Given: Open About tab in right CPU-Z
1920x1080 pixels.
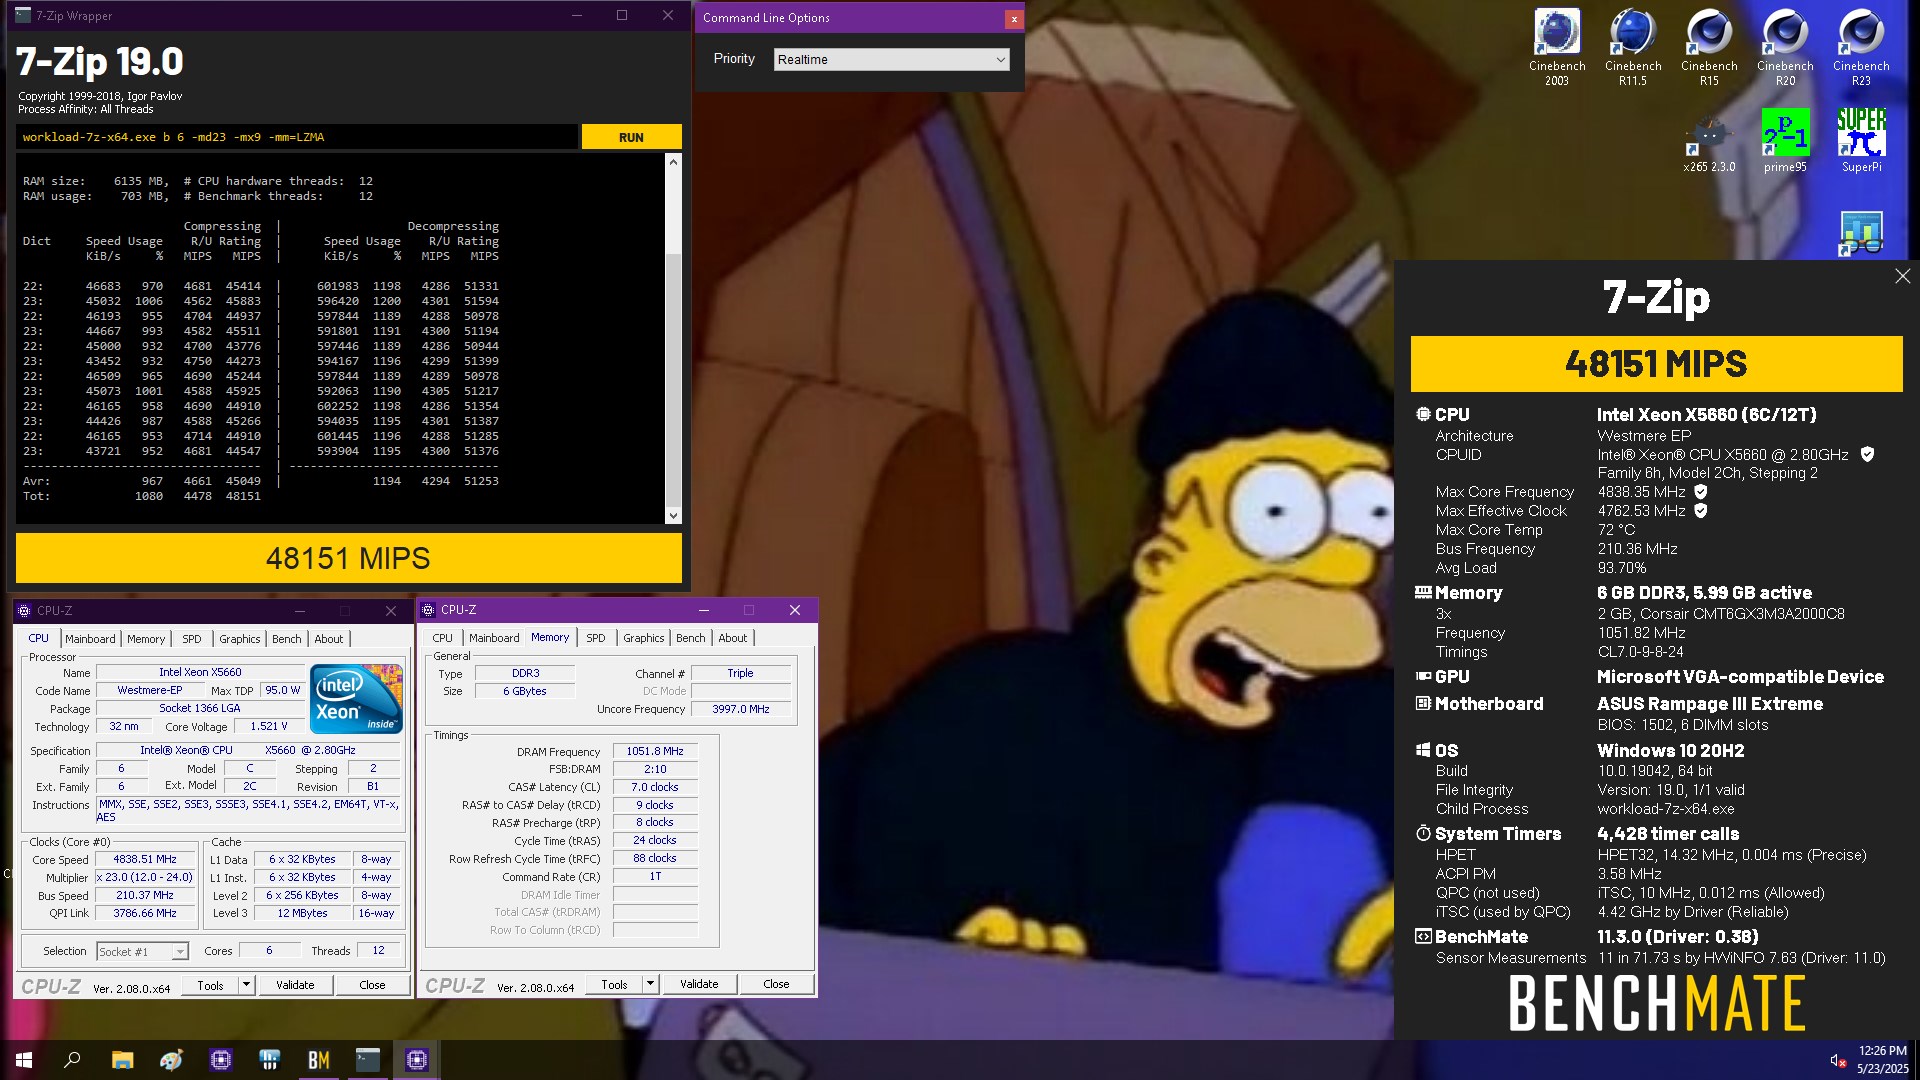Looking at the screenshot, I should point(733,638).
